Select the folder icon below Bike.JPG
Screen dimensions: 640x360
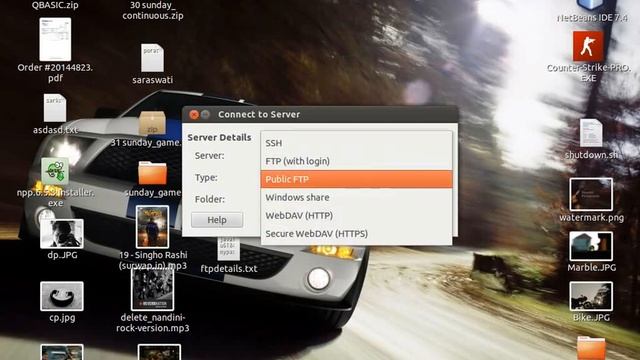591,348
